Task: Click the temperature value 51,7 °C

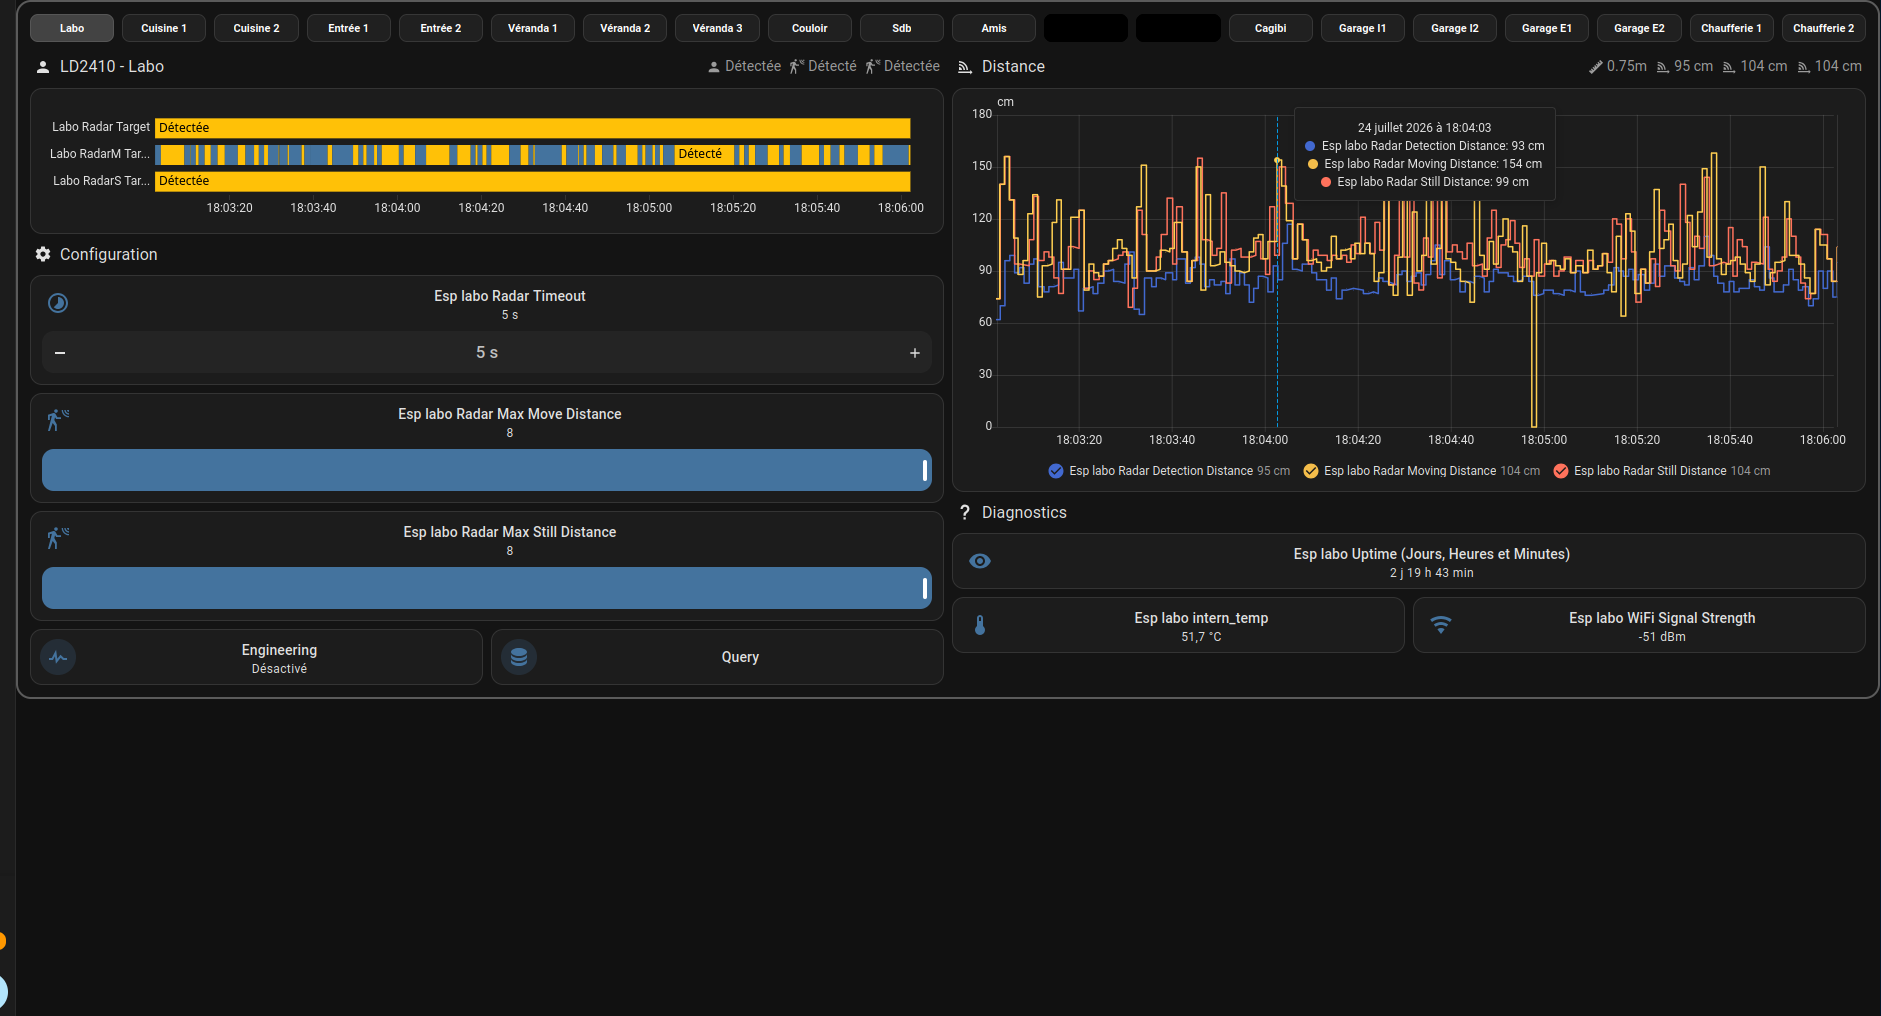Action: [1201, 637]
